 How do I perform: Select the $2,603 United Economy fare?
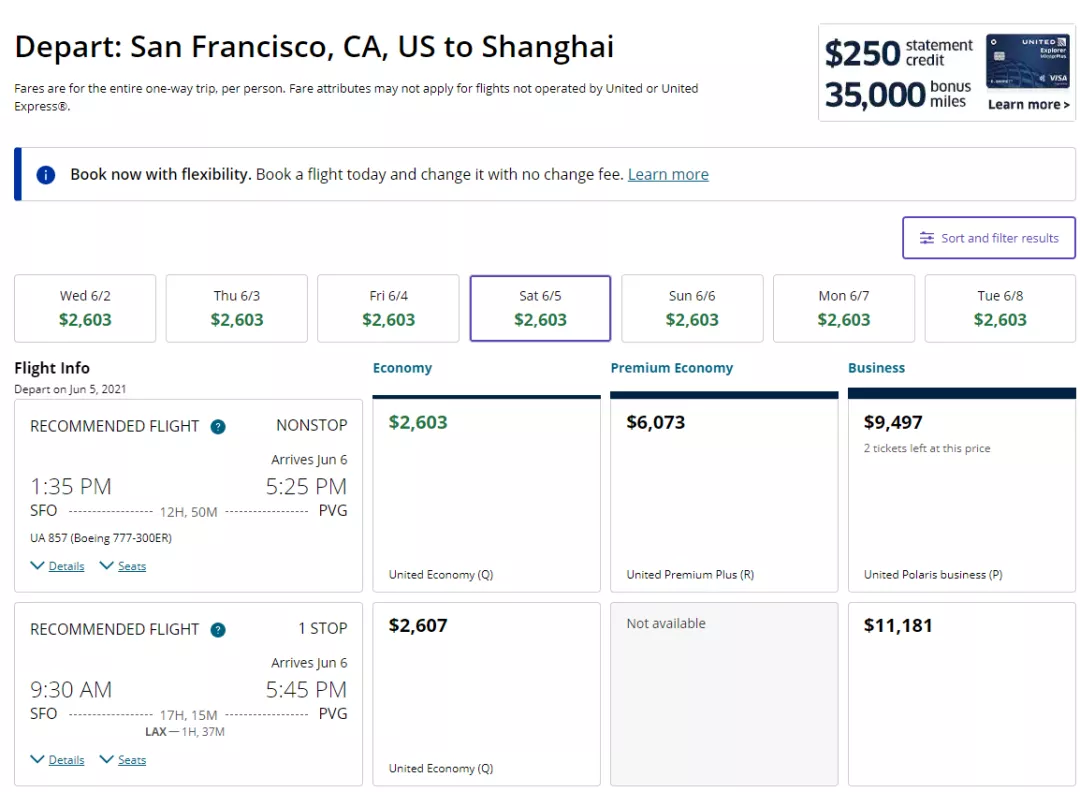486,490
